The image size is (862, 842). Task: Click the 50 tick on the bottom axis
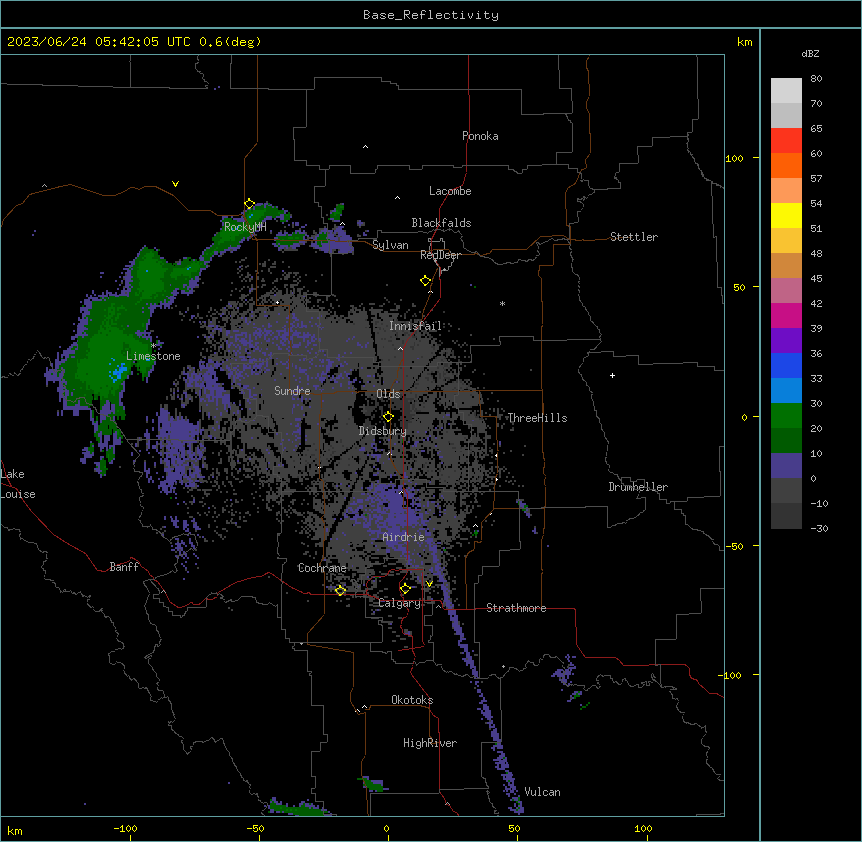tap(515, 829)
